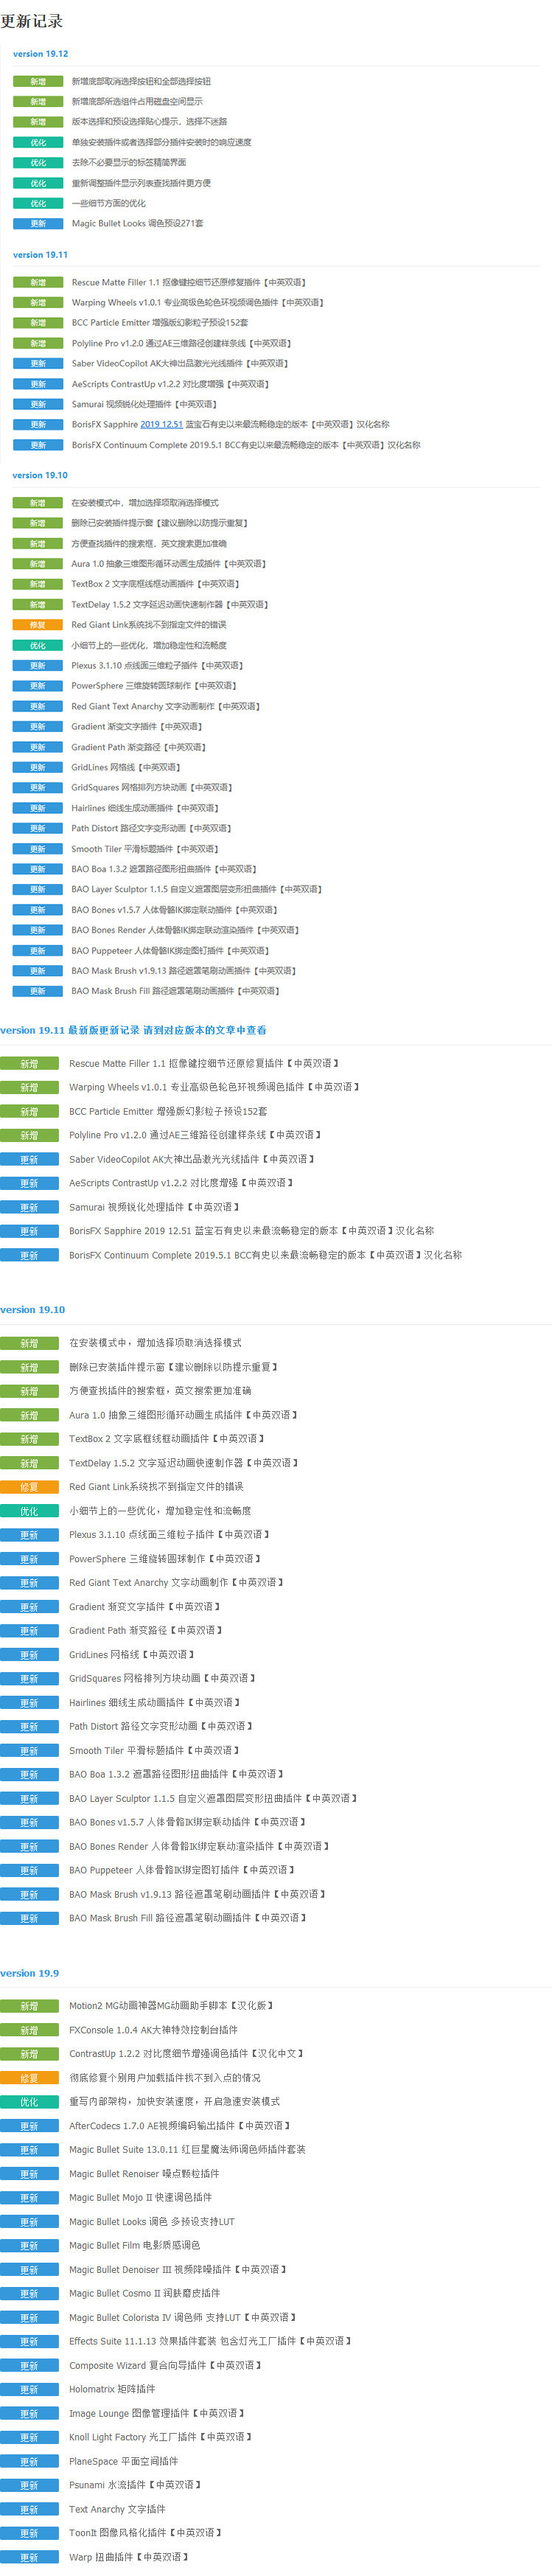Click row '新增底部所选组件占用磁盘空间显示'
This screenshot has height=2576, width=552.
(137, 101)
